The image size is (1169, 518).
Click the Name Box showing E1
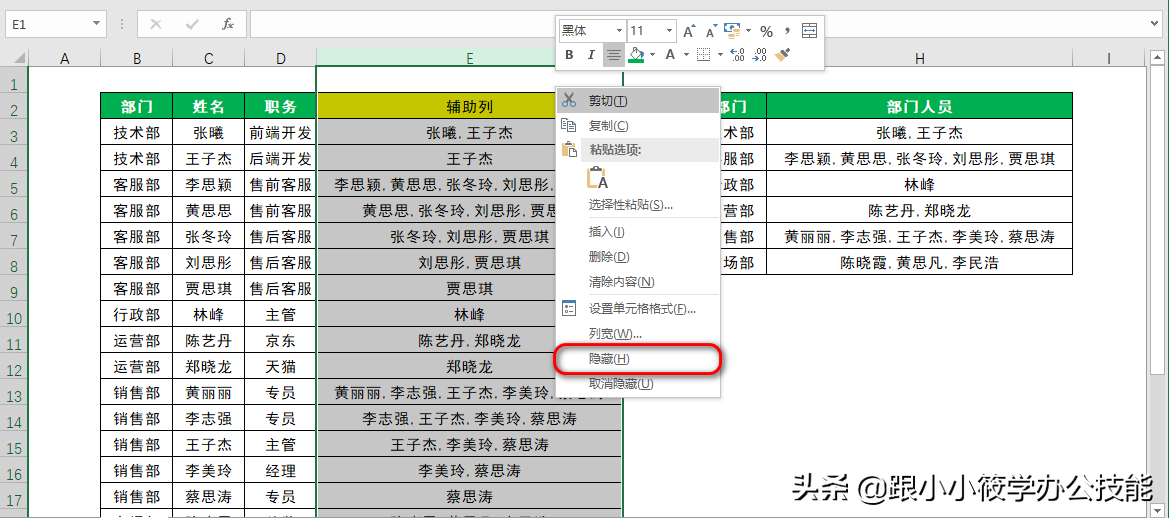(x=48, y=24)
